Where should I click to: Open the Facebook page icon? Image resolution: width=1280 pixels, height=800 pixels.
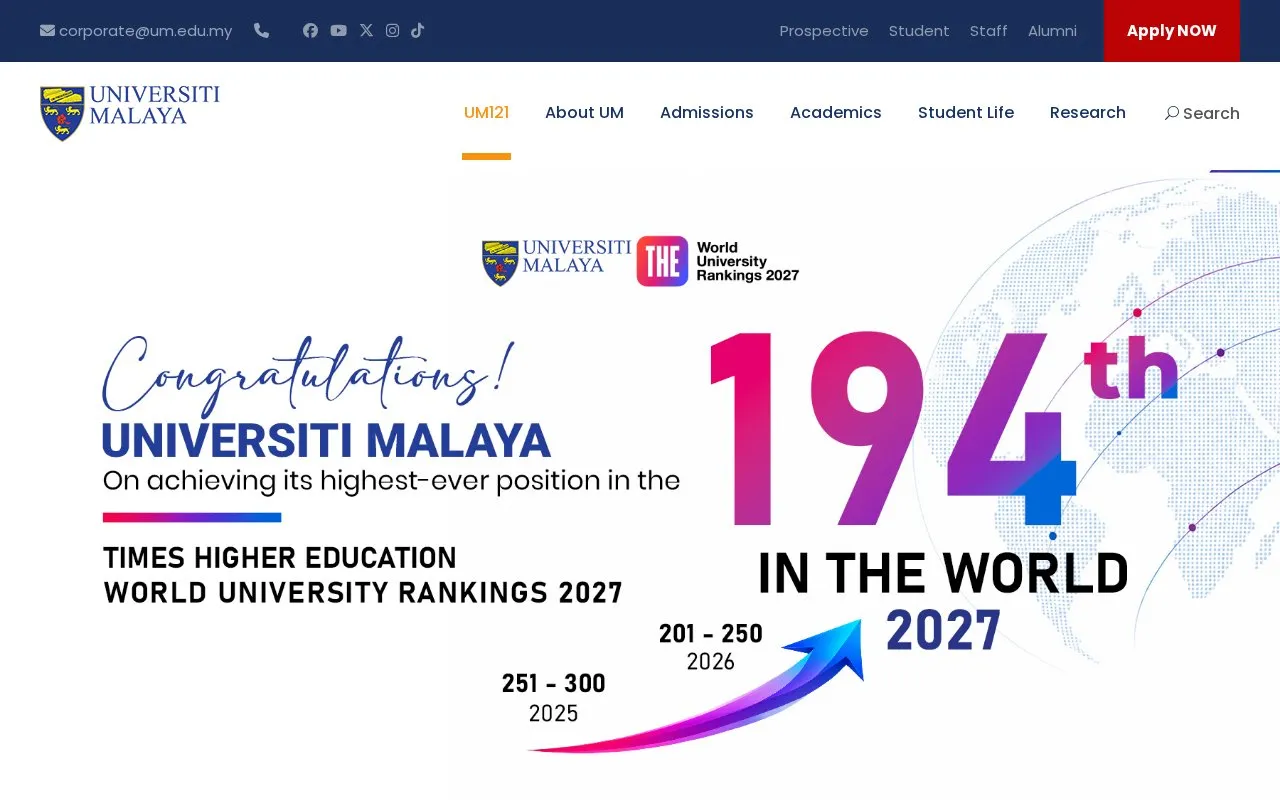(x=310, y=30)
